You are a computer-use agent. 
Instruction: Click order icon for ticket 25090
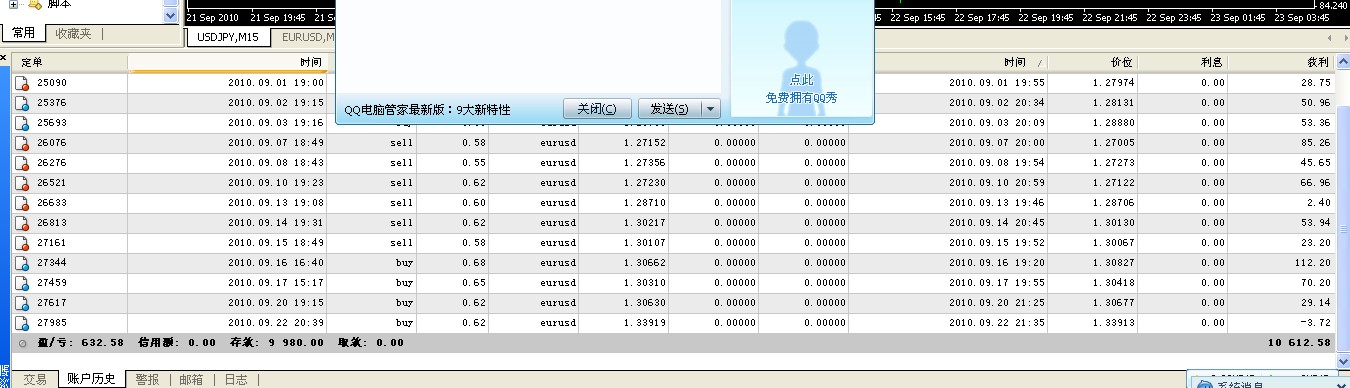point(22,83)
